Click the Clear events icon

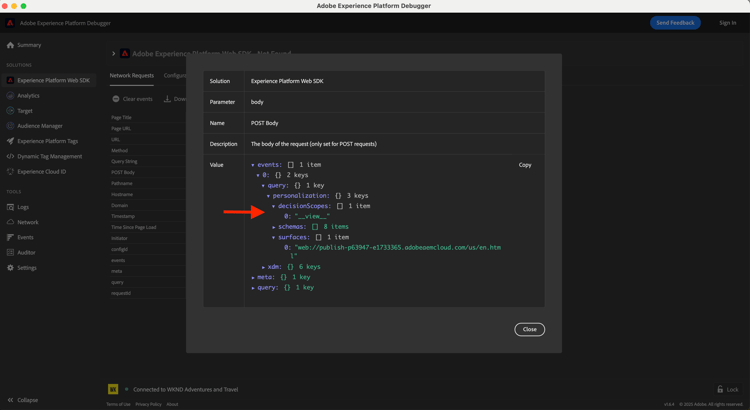(116, 99)
